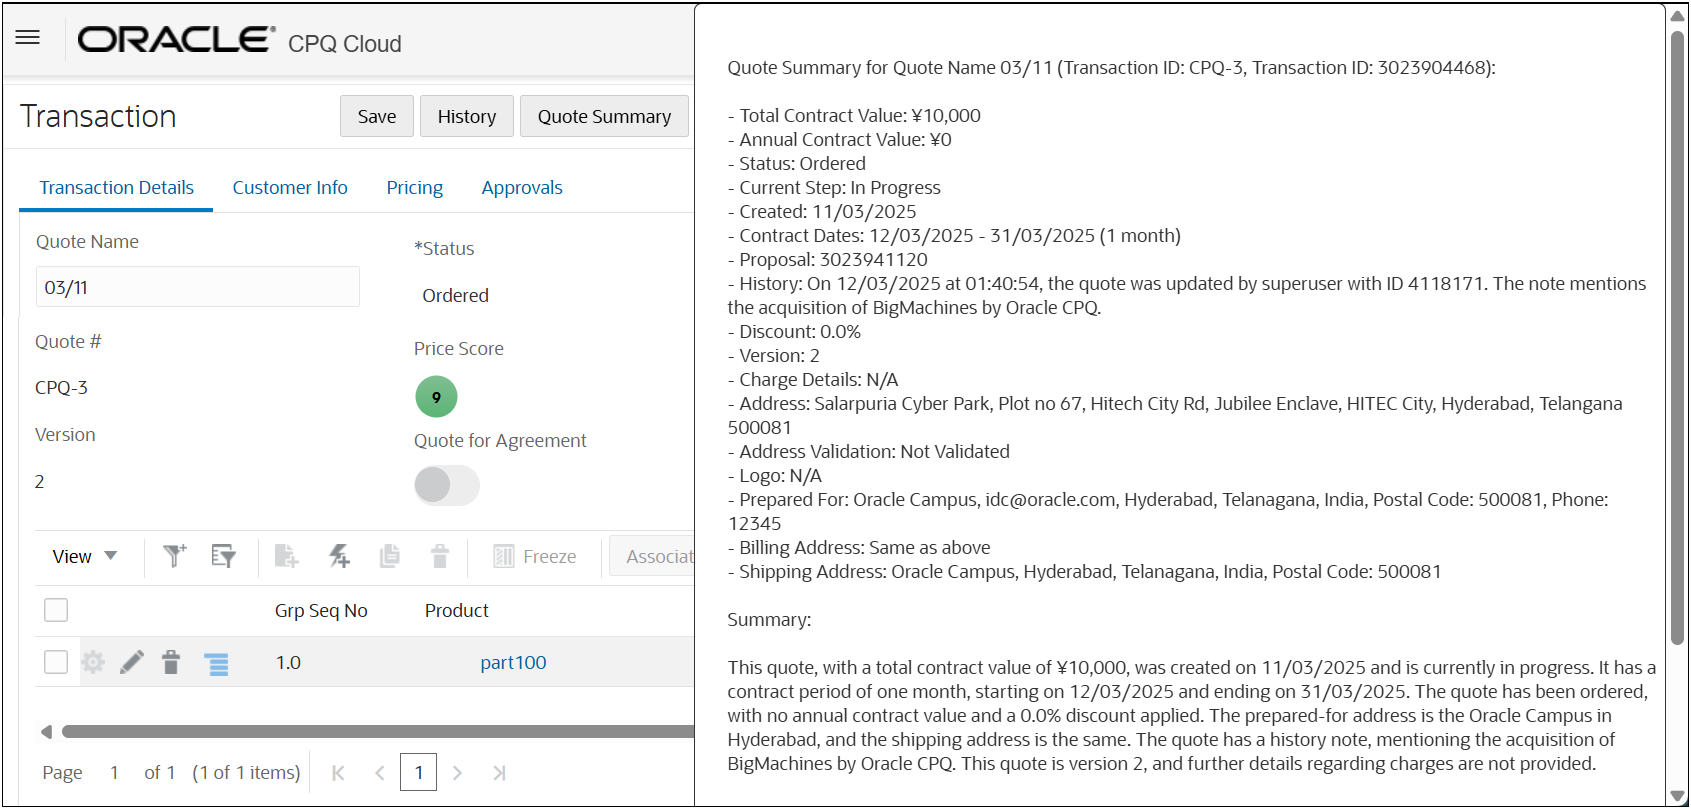
Task: Click the Oracle logo in the header
Action: 176,40
